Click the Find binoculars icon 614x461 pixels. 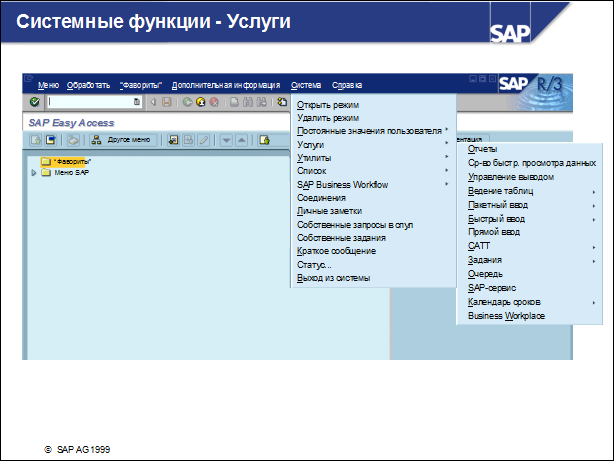coord(247,102)
